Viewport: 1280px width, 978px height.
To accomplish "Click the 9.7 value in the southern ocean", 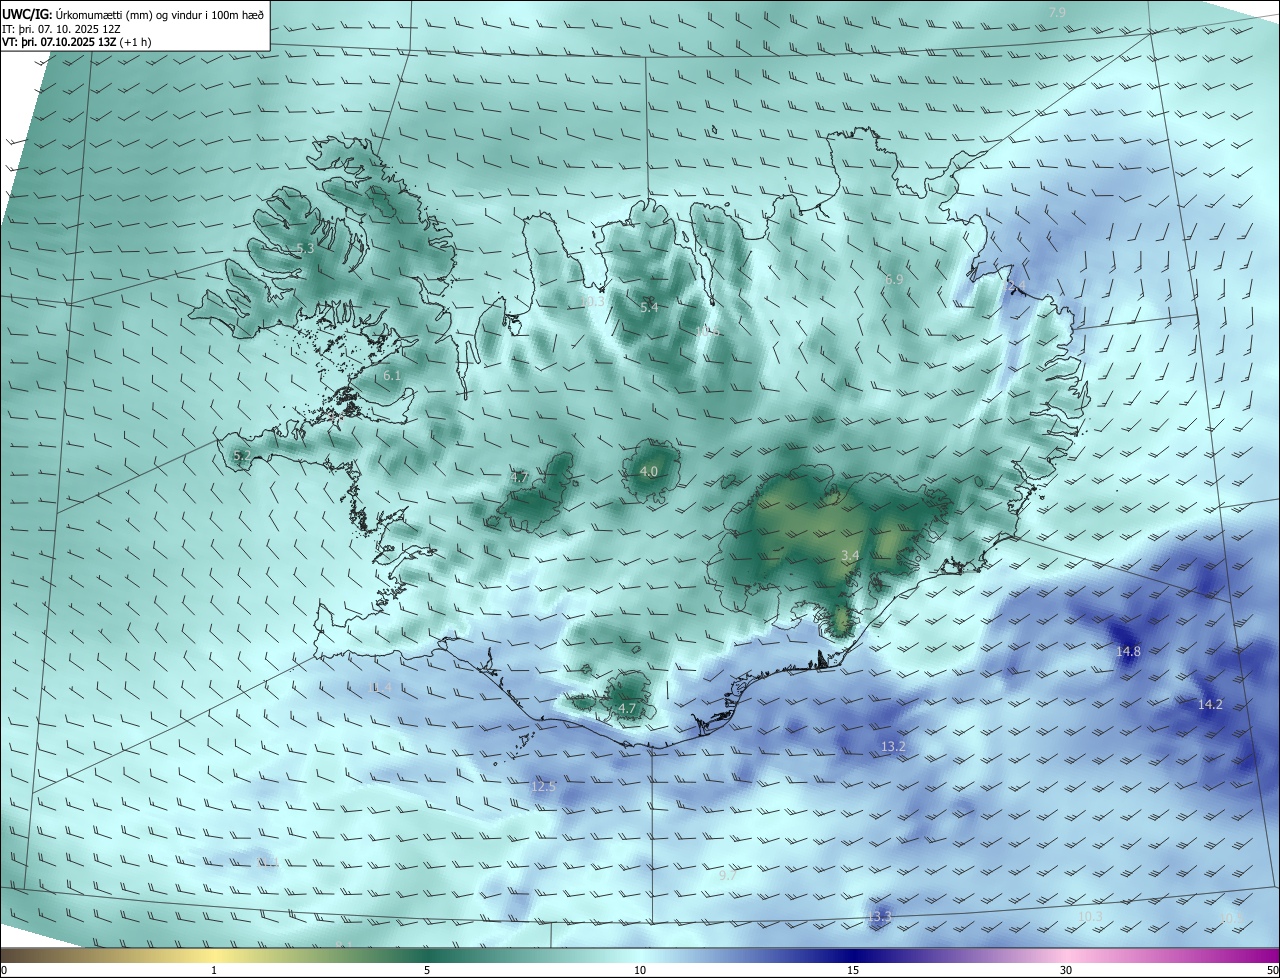I will 727,875.
